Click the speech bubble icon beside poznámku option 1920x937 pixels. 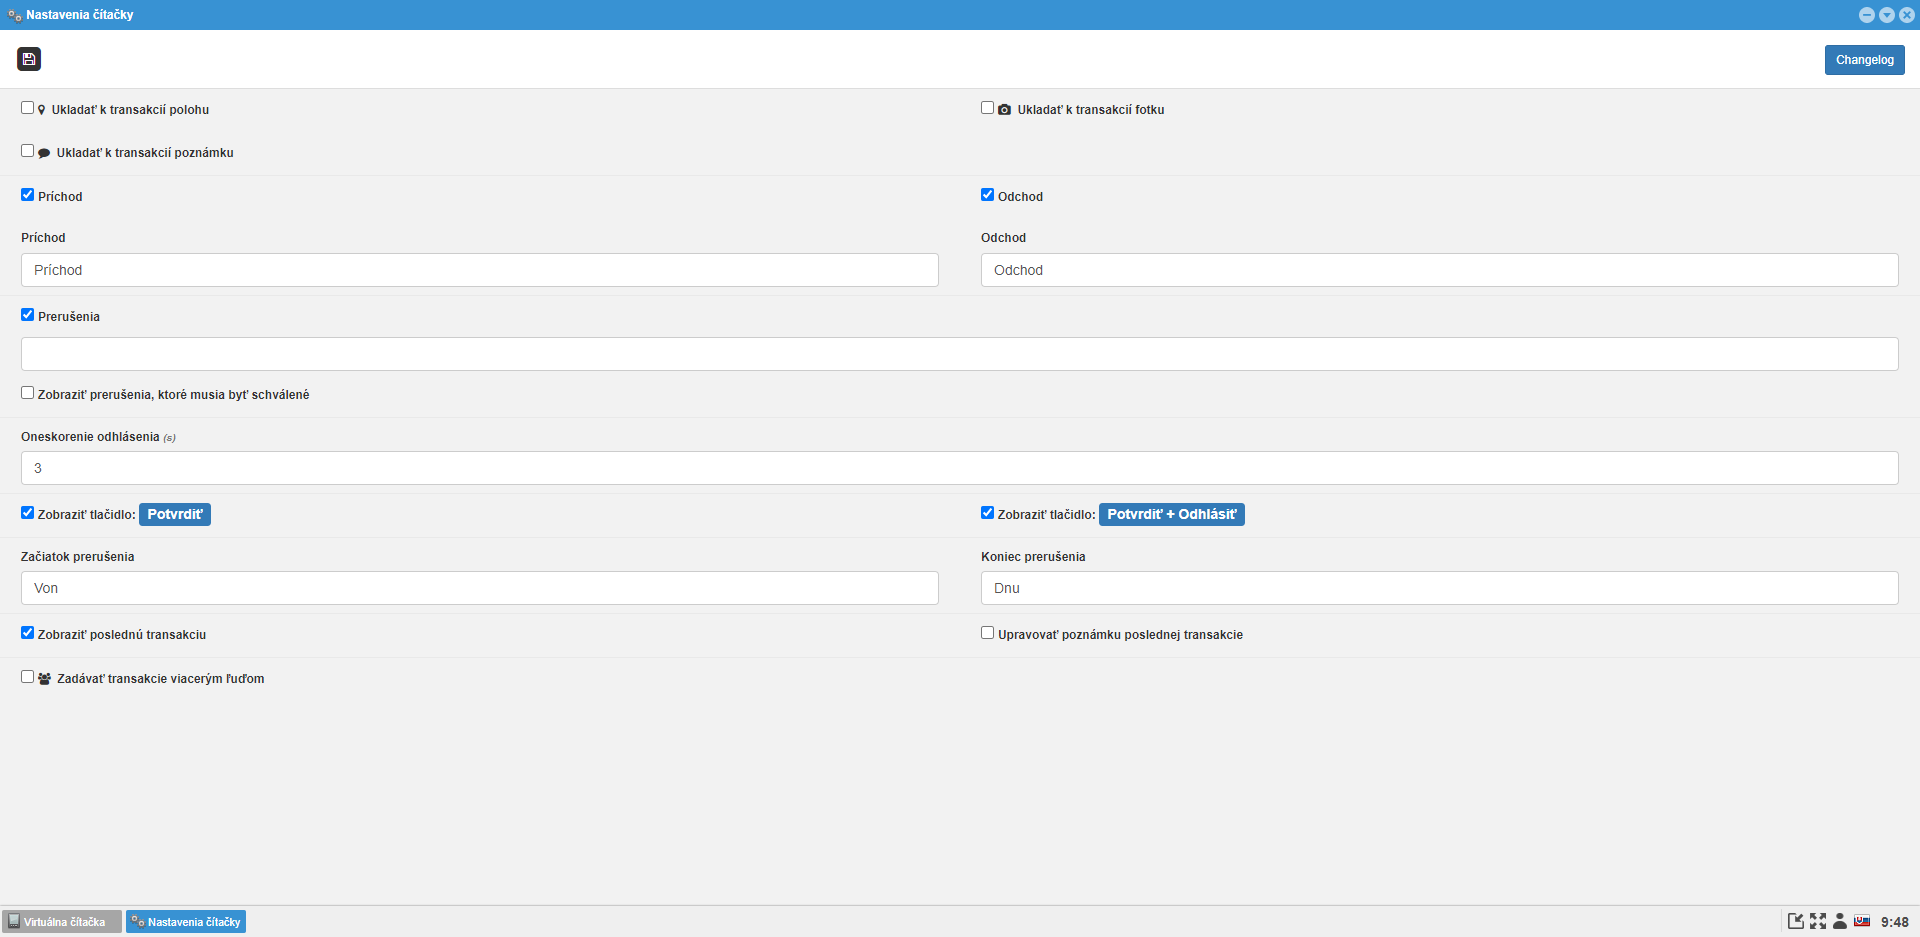[44, 153]
